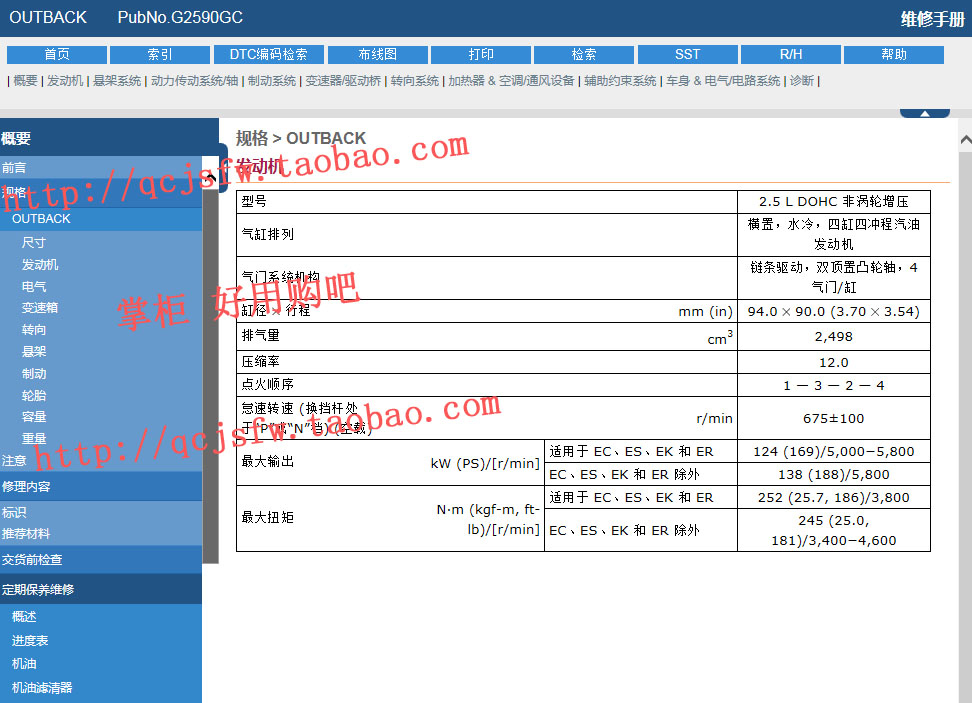
Task: Open the 推荐材料 sidebar item
Action: pos(26,534)
